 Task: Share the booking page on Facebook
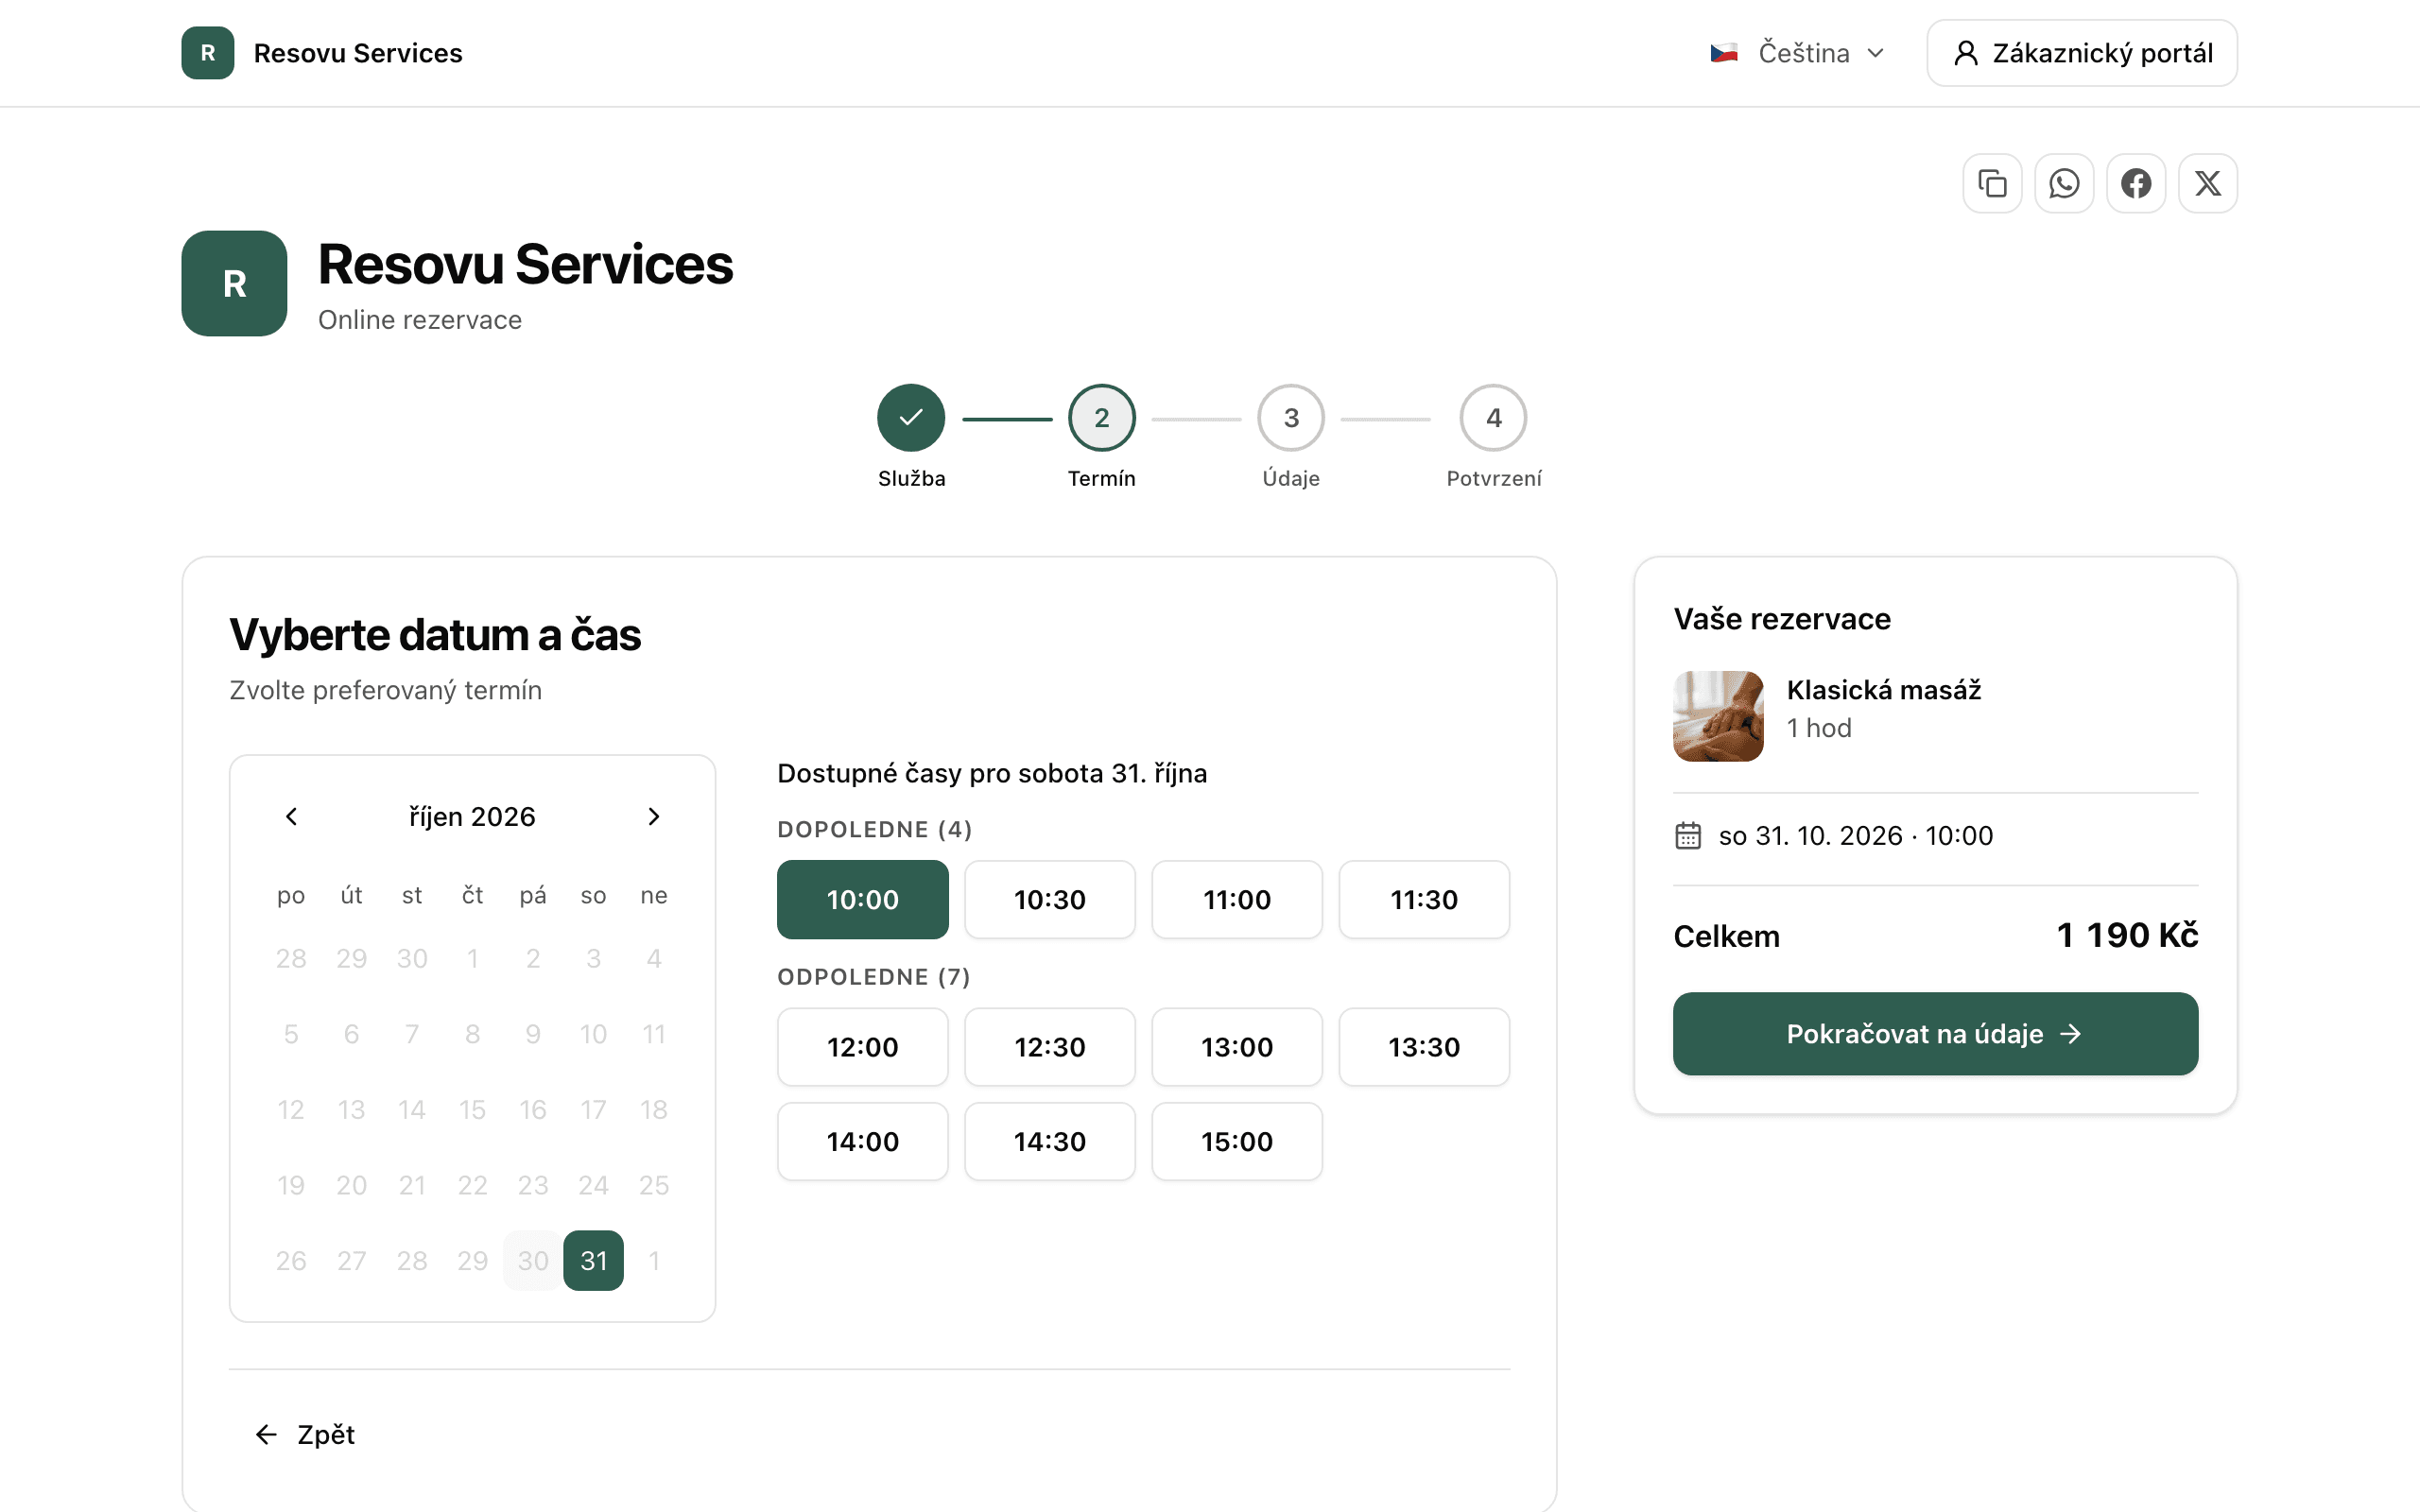[2136, 183]
